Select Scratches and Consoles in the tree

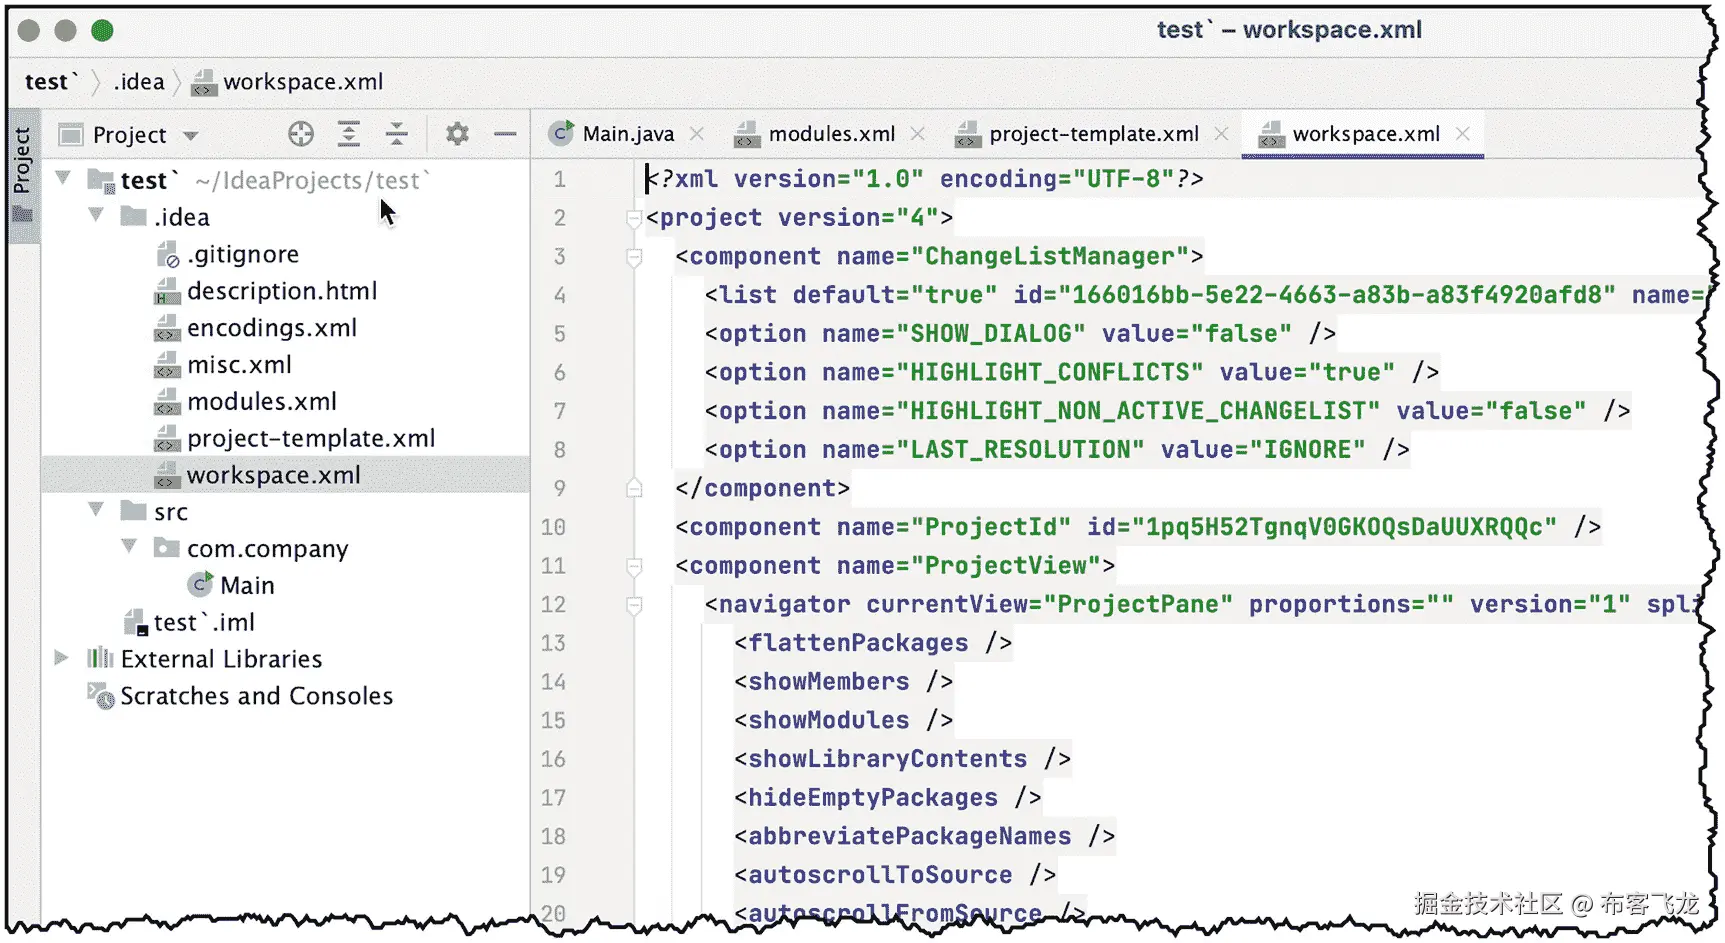click(256, 696)
